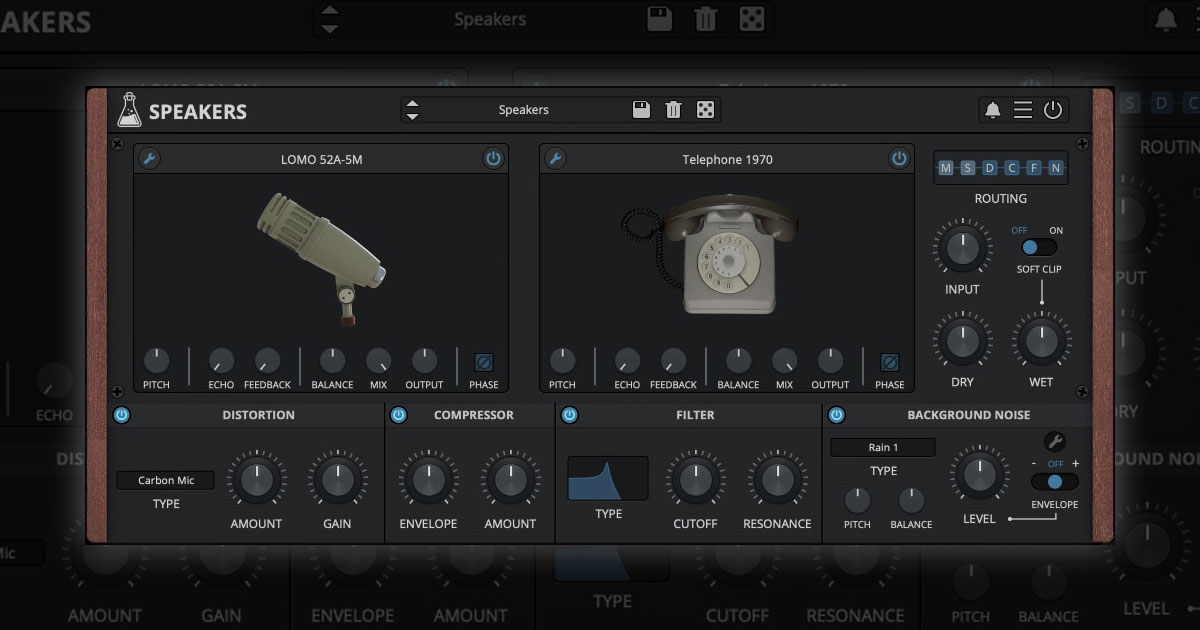Move the Envelope slider in Background Noise

[1056, 482]
